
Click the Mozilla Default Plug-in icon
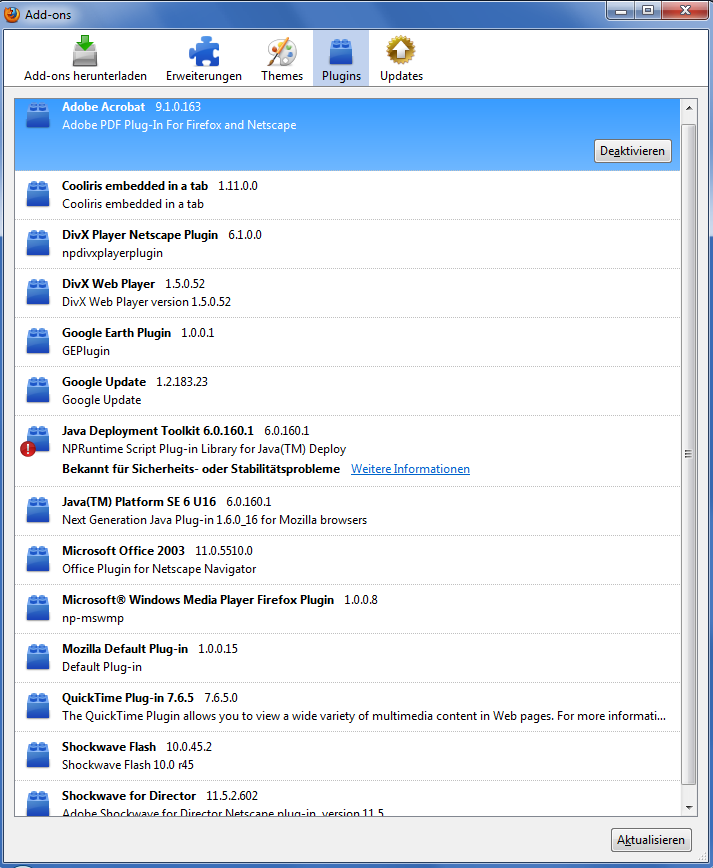coord(38,657)
